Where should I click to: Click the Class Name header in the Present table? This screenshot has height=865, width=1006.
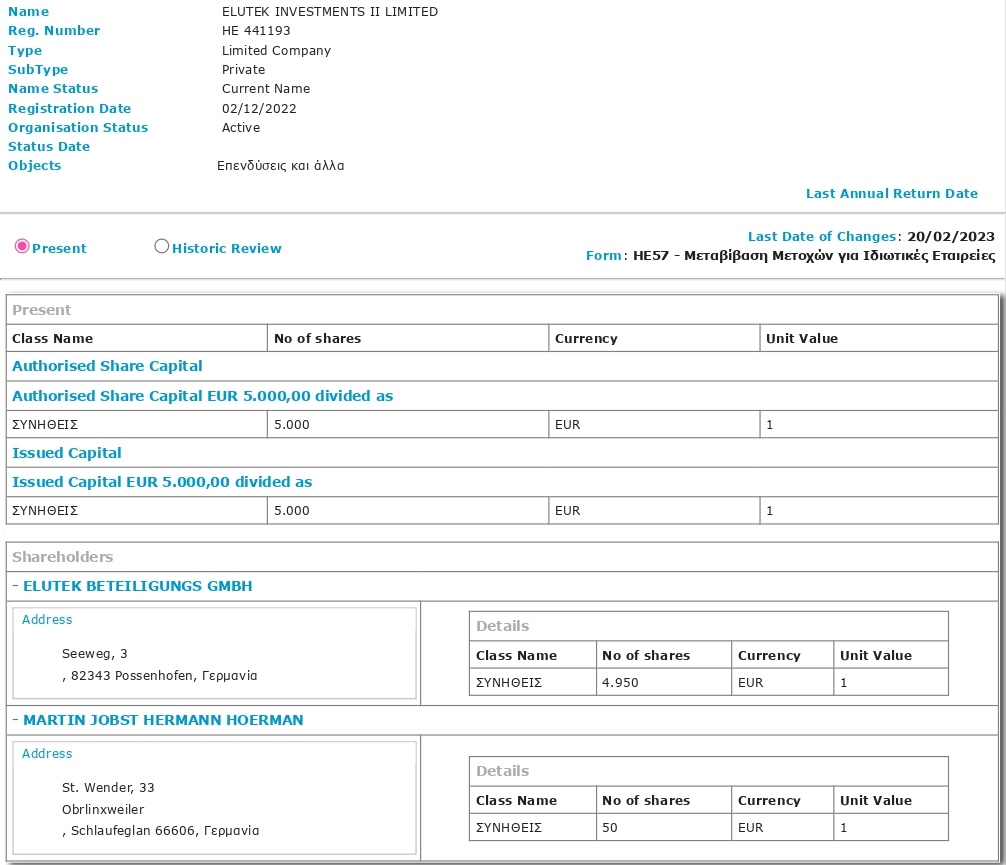53,338
